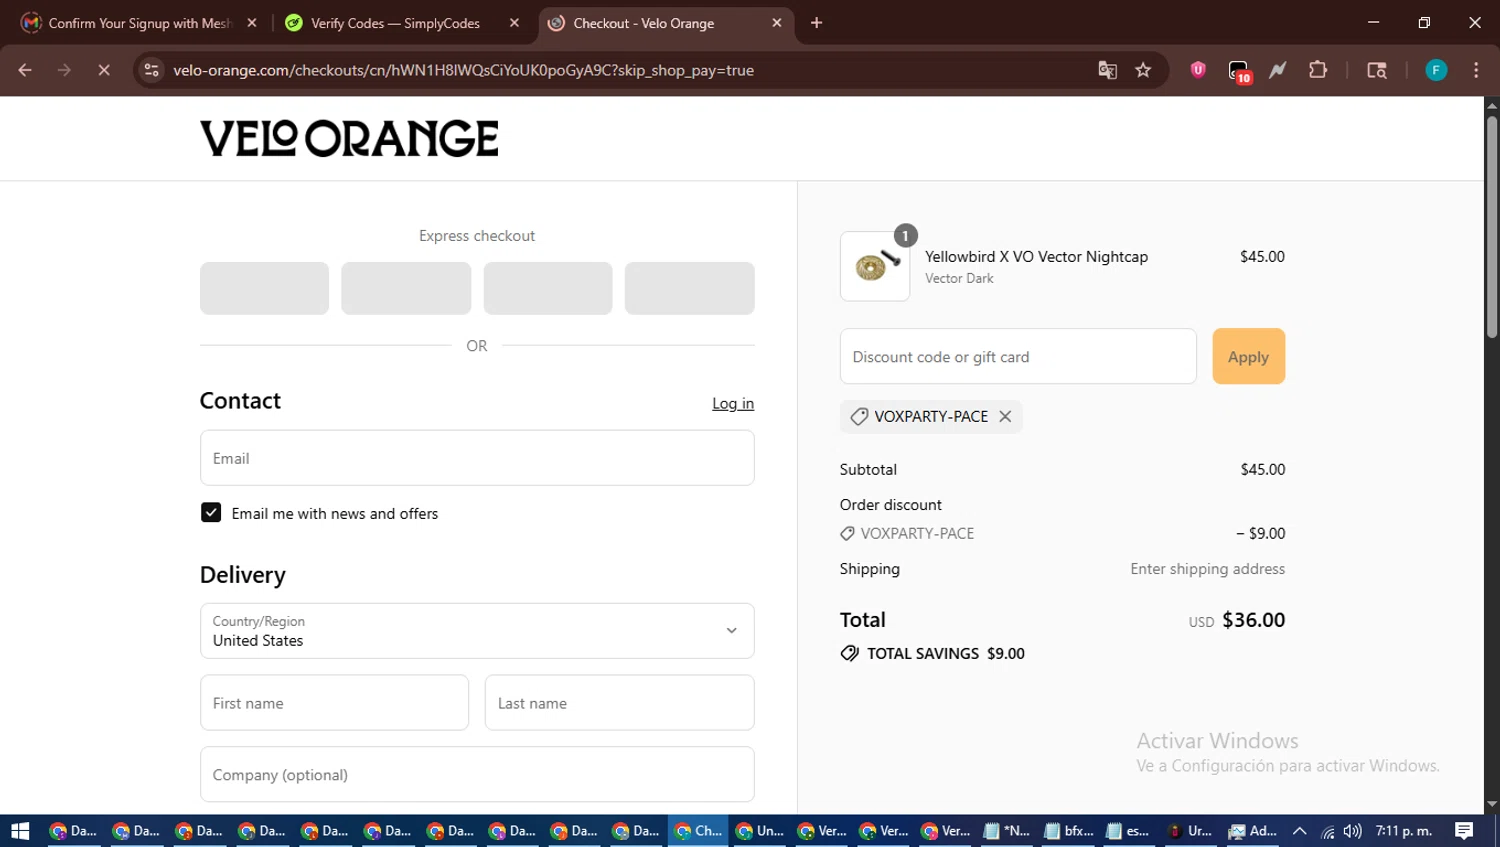
Task: Open the Un... Chrome taskbar window
Action: (760, 831)
